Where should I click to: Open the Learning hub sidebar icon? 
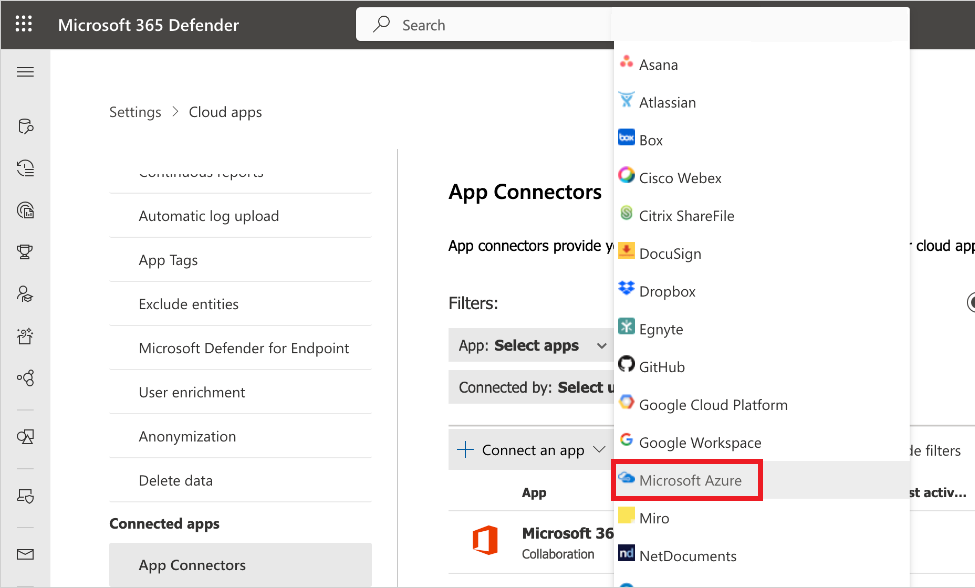(25, 293)
